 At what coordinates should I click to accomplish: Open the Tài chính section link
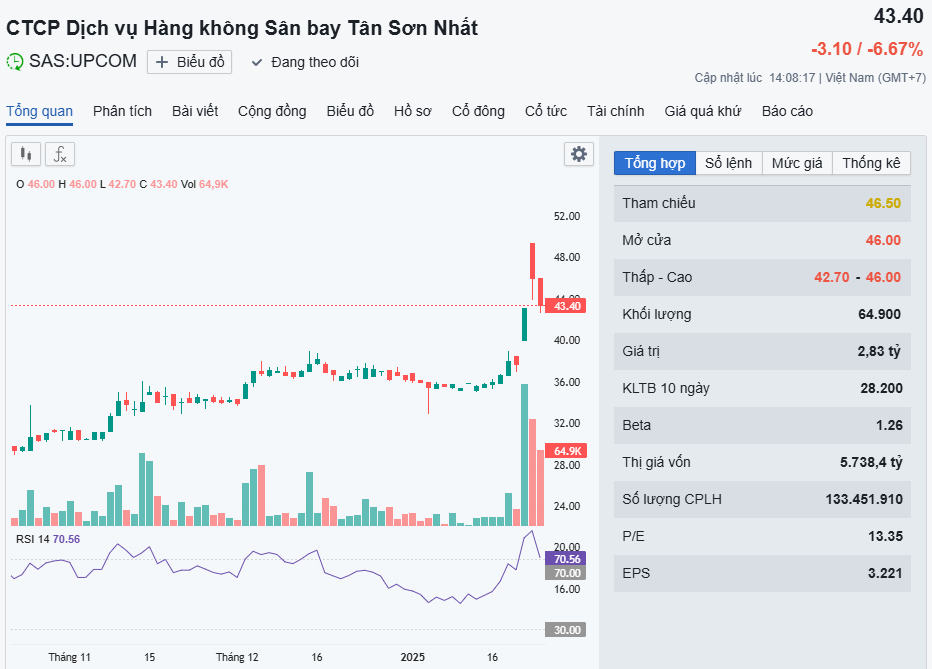[x=615, y=111]
